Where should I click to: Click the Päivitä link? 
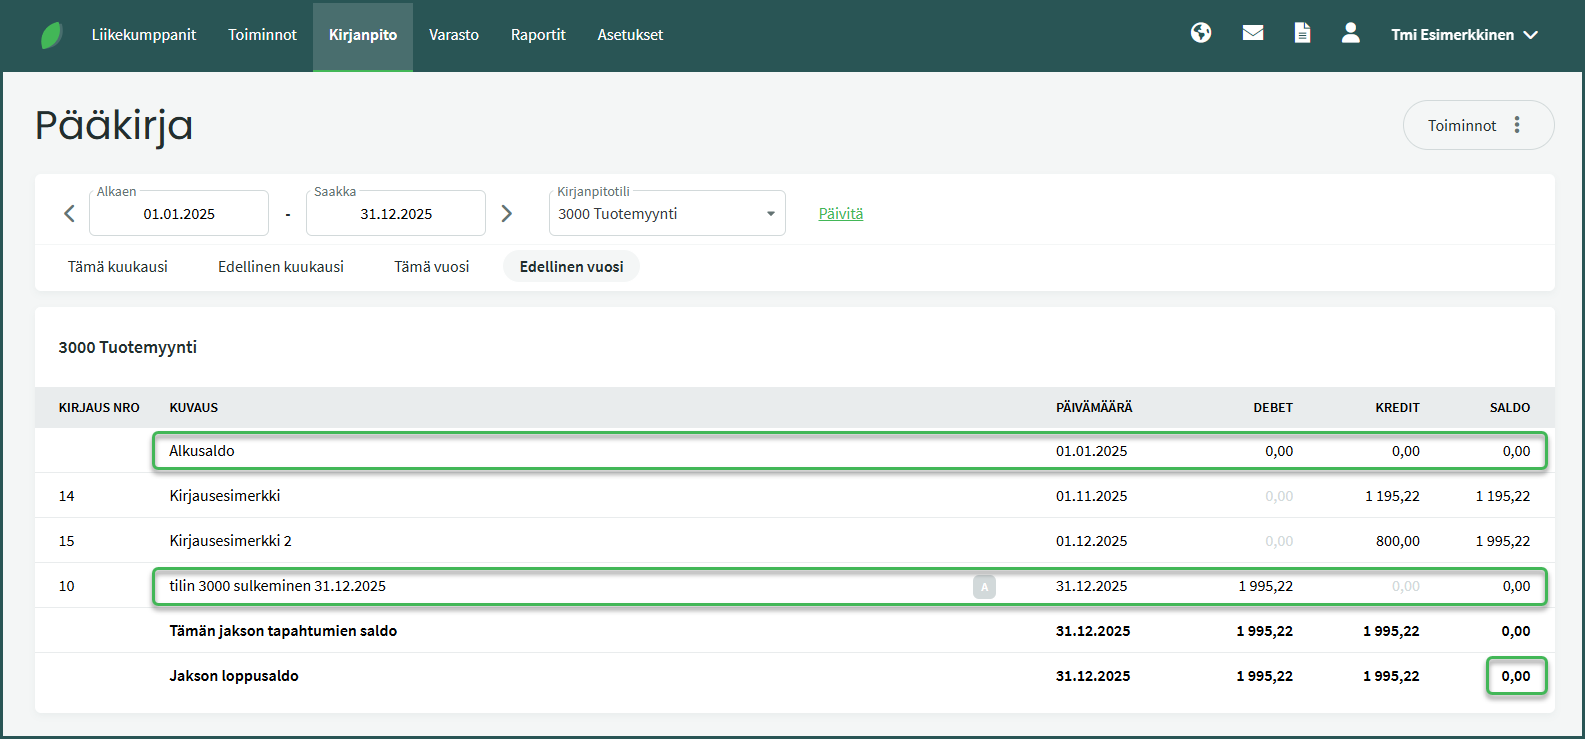[840, 214]
